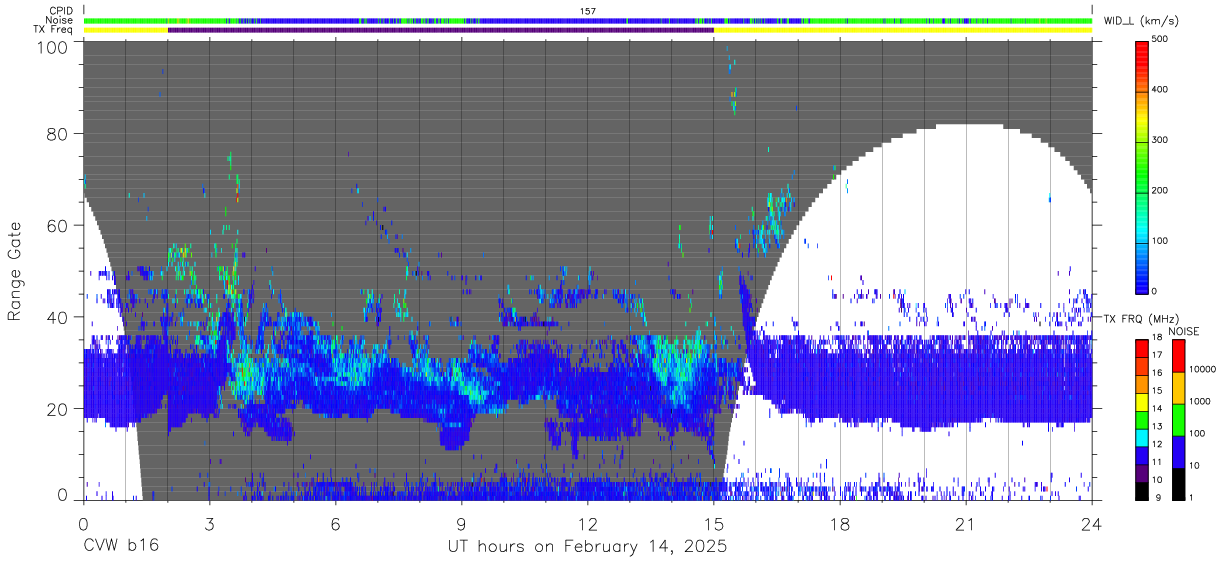Select the 24 tick on UT hours axis
The image size is (1228, 567).
pos(1092,523)
